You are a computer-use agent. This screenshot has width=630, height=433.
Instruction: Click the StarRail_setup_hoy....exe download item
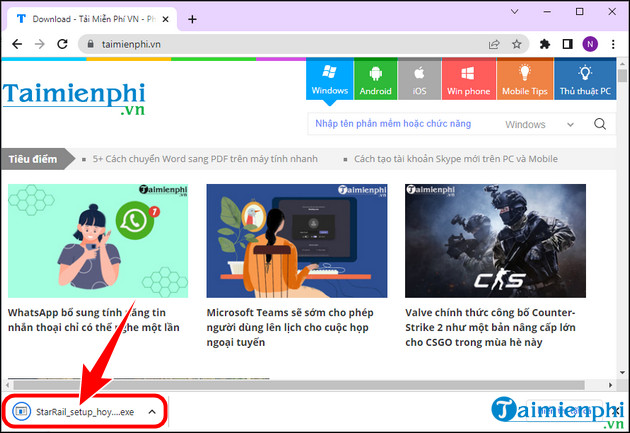point(85,412)
